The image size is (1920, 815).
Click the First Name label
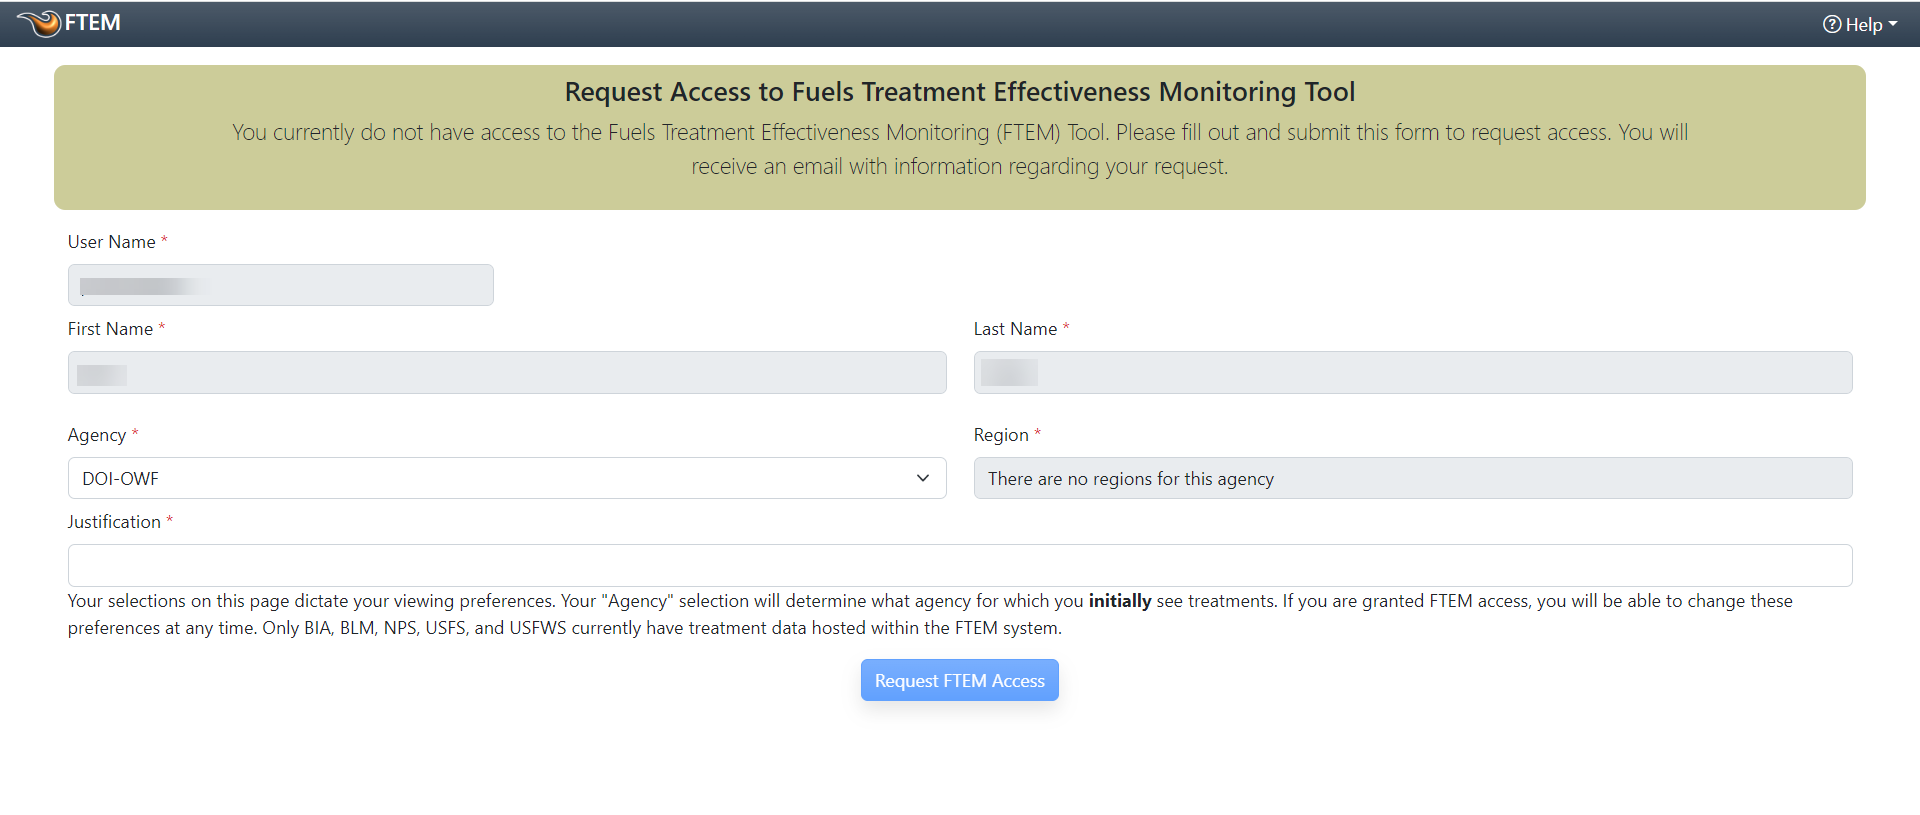(x=110, y=329)
